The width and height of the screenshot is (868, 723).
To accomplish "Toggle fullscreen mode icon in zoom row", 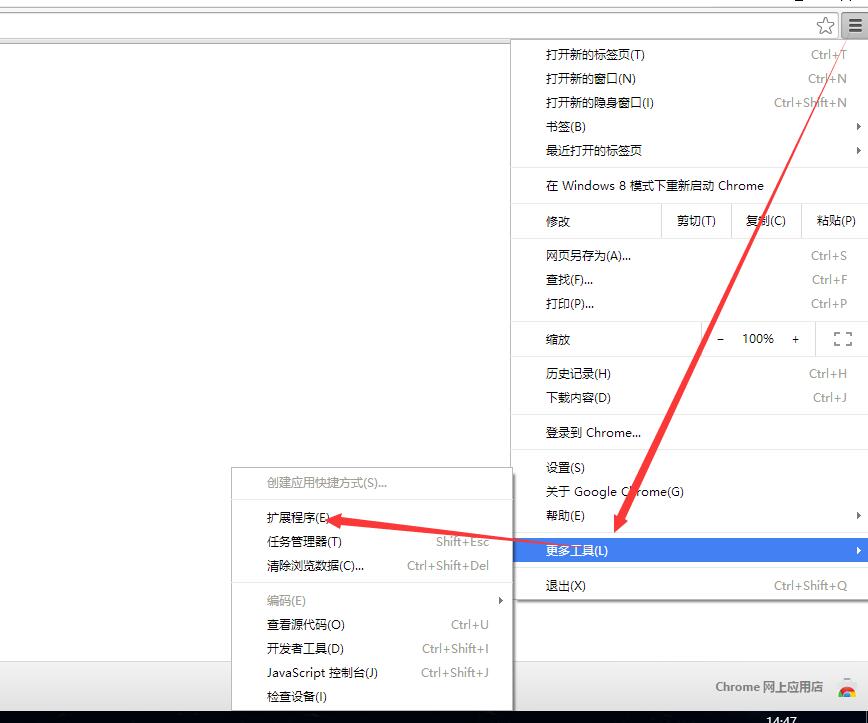I will (843, 339).
